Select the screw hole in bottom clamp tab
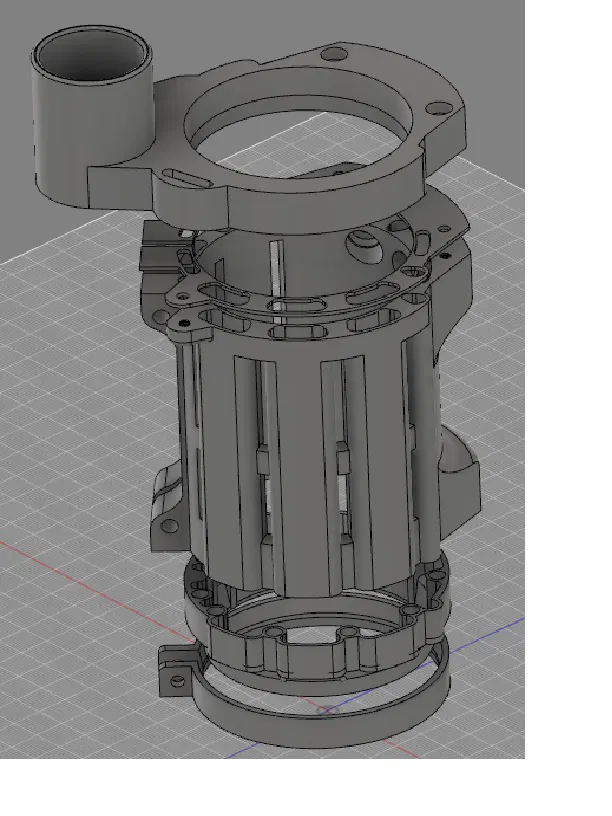The height and width of the screenshot is (816, 612). (177, 681)
